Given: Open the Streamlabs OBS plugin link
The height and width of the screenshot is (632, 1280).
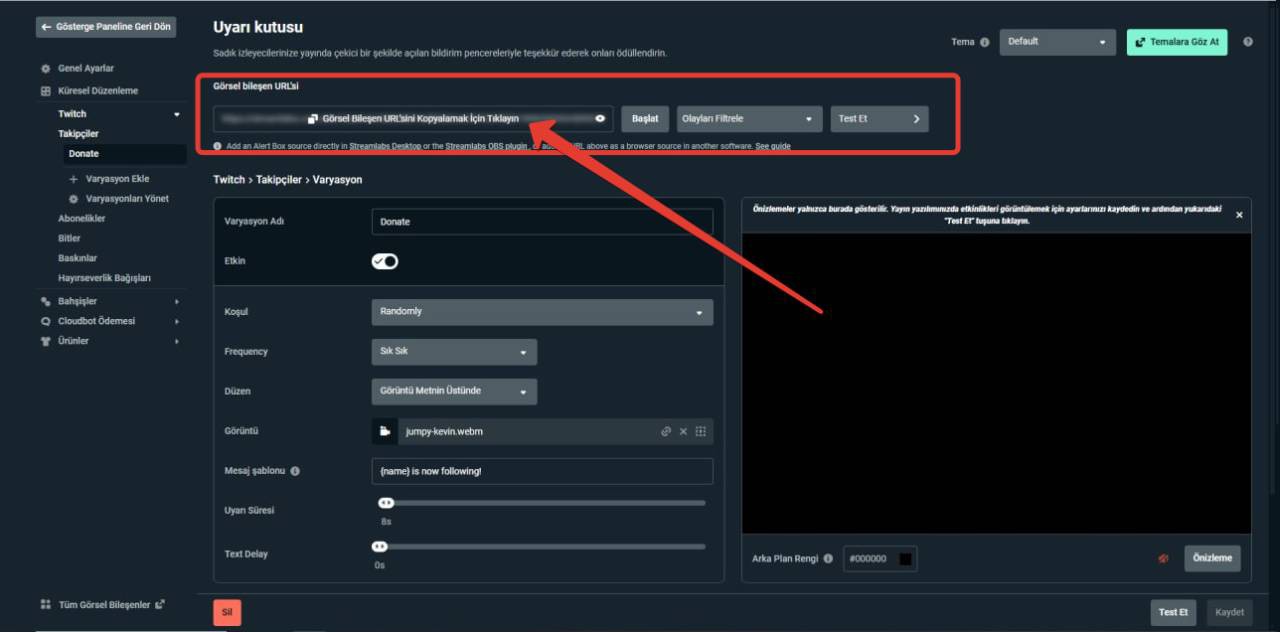Looking at the screenshot, I should coord(487,146).
